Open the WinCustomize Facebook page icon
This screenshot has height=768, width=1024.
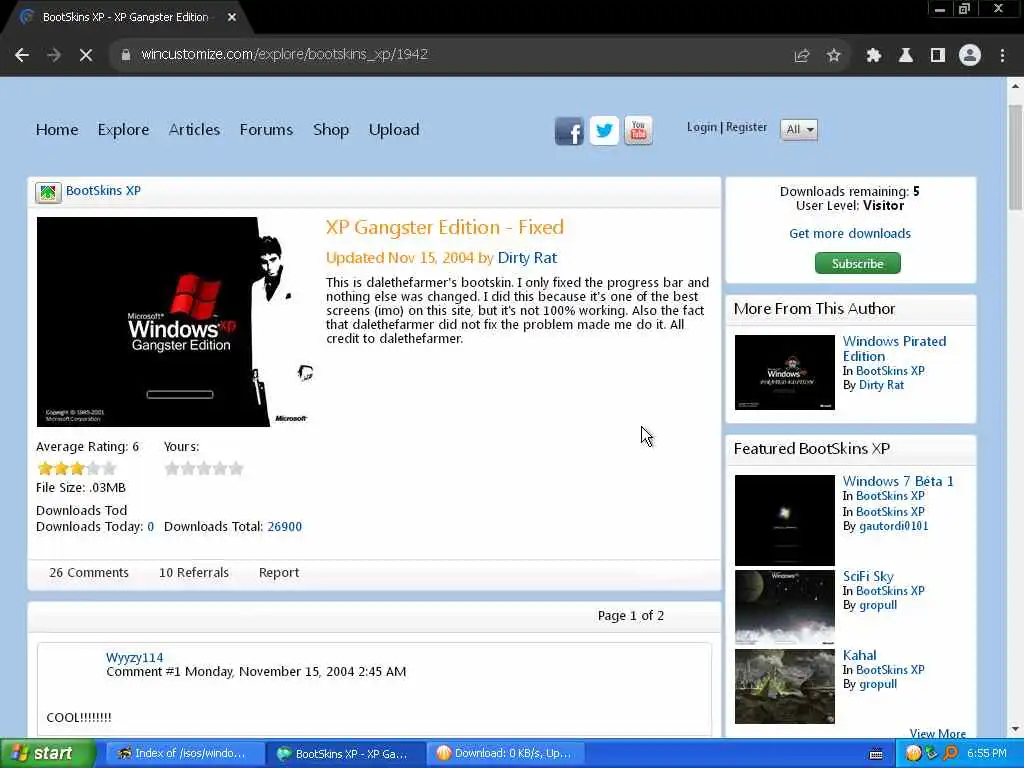[569, 131]
